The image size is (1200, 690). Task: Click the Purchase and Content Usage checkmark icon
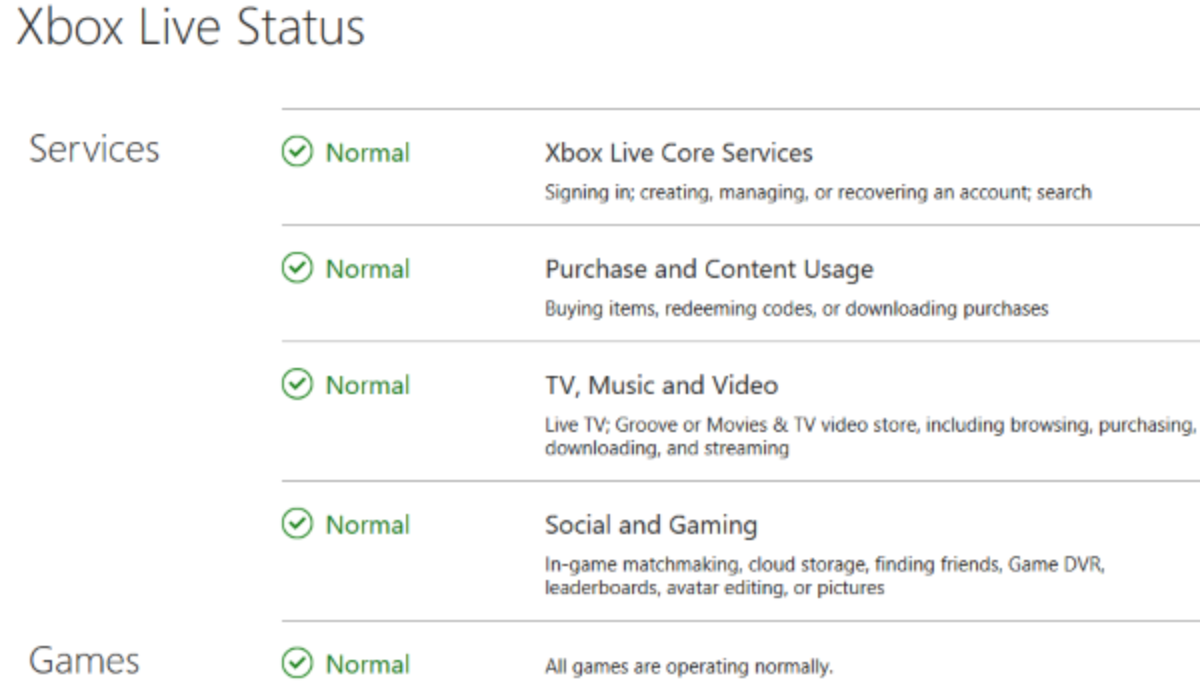pos(297,269)
